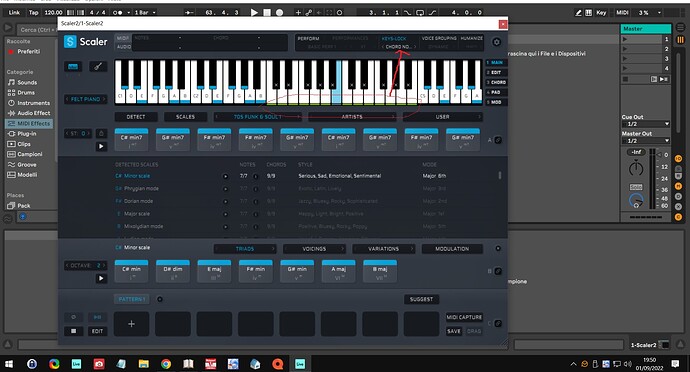Save the pattern with SAVE button
The height and width of the screenshot is (372, 690).
point(454,331)
